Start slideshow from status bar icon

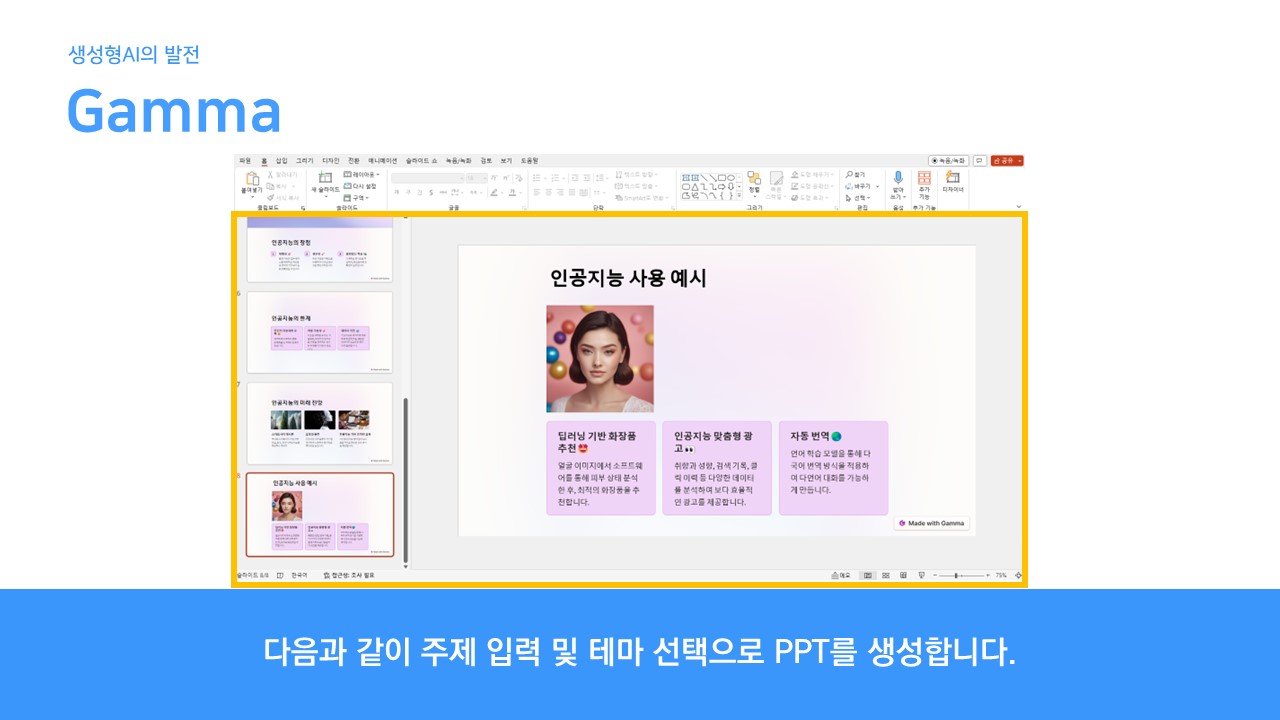pos(921,575)
